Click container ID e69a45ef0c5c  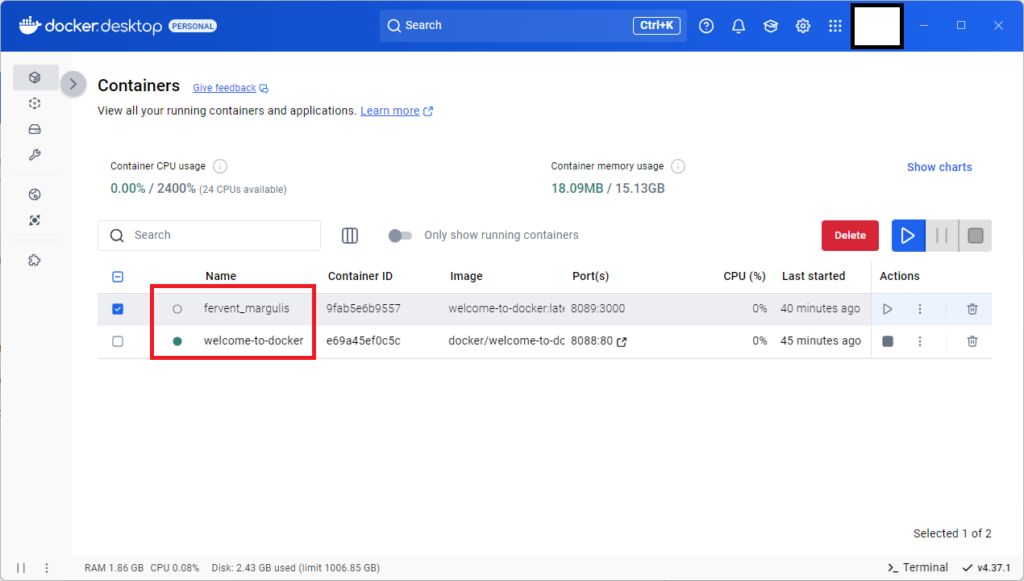(363, 341)
